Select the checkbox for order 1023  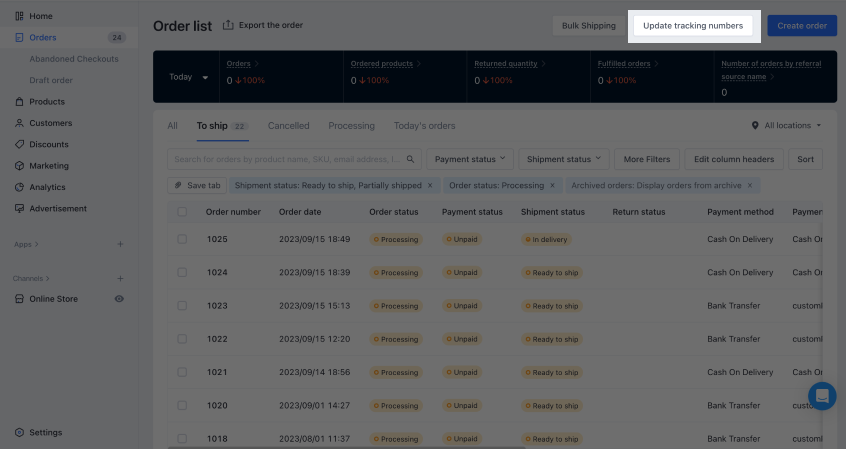point(182,305)
